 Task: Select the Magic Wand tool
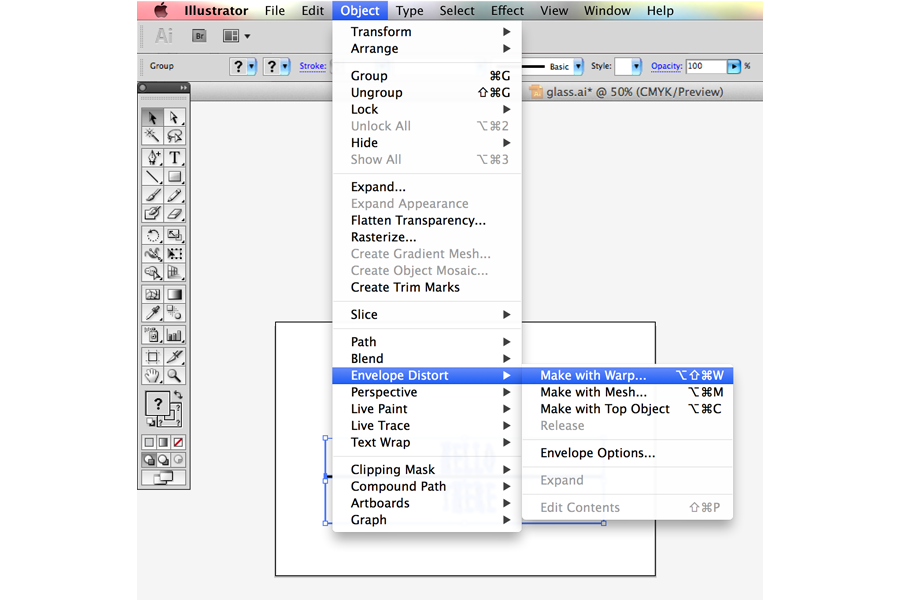pyautogui.click(x=153, y=136)
